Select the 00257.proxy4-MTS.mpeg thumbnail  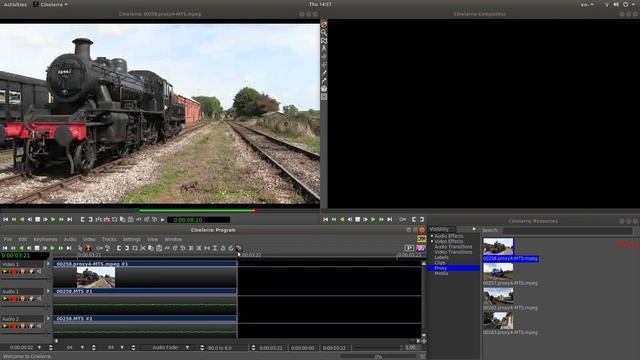498,271
